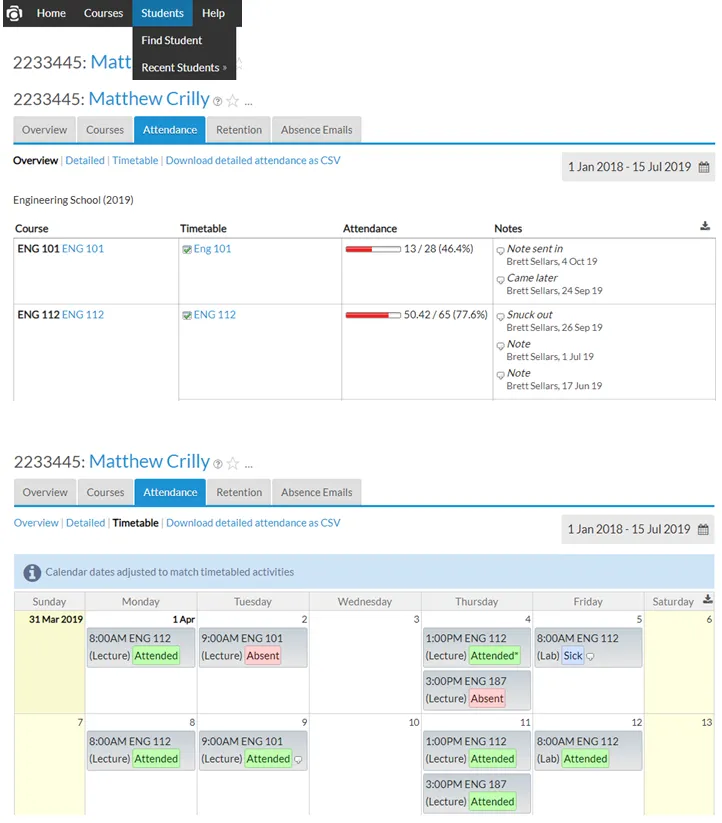This screenshot has width=722, height=823.
Task: Open the comment icon for the 17 Jun 19 note
Action: pyautogui.click(x=501, y=375)
